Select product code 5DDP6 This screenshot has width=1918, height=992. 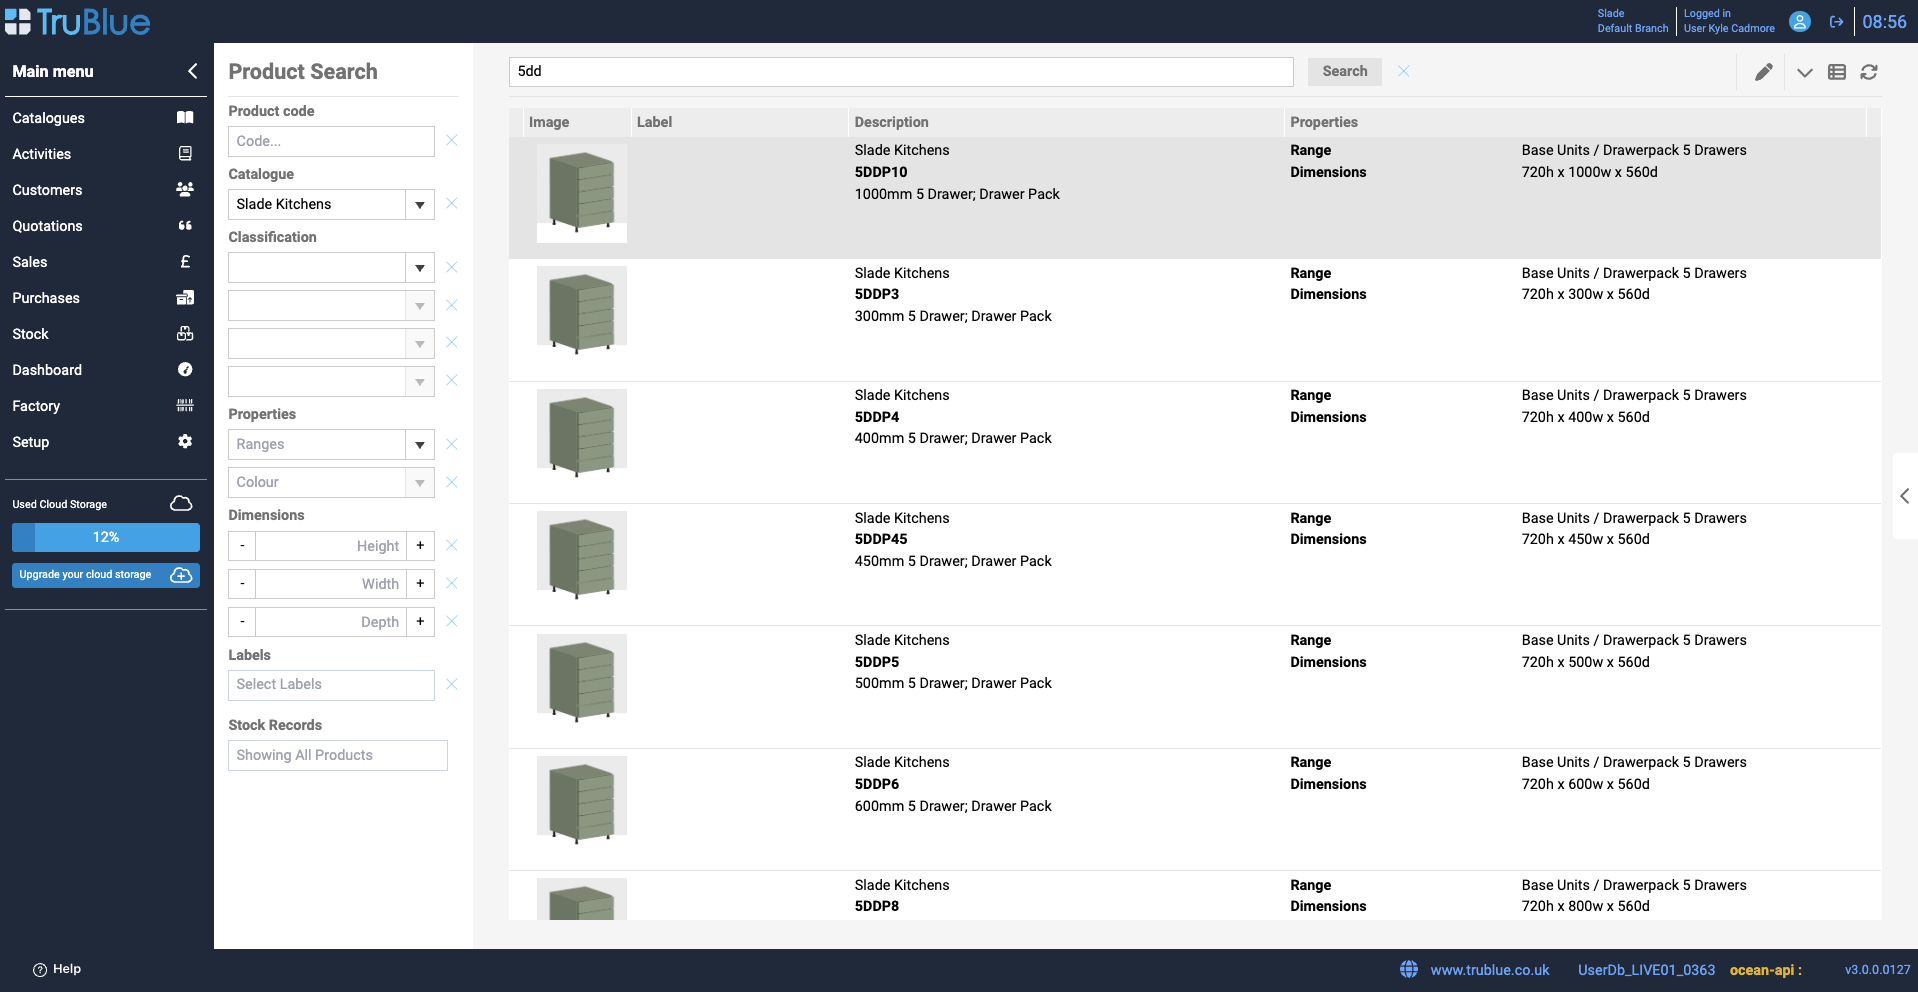coord(877,784)
